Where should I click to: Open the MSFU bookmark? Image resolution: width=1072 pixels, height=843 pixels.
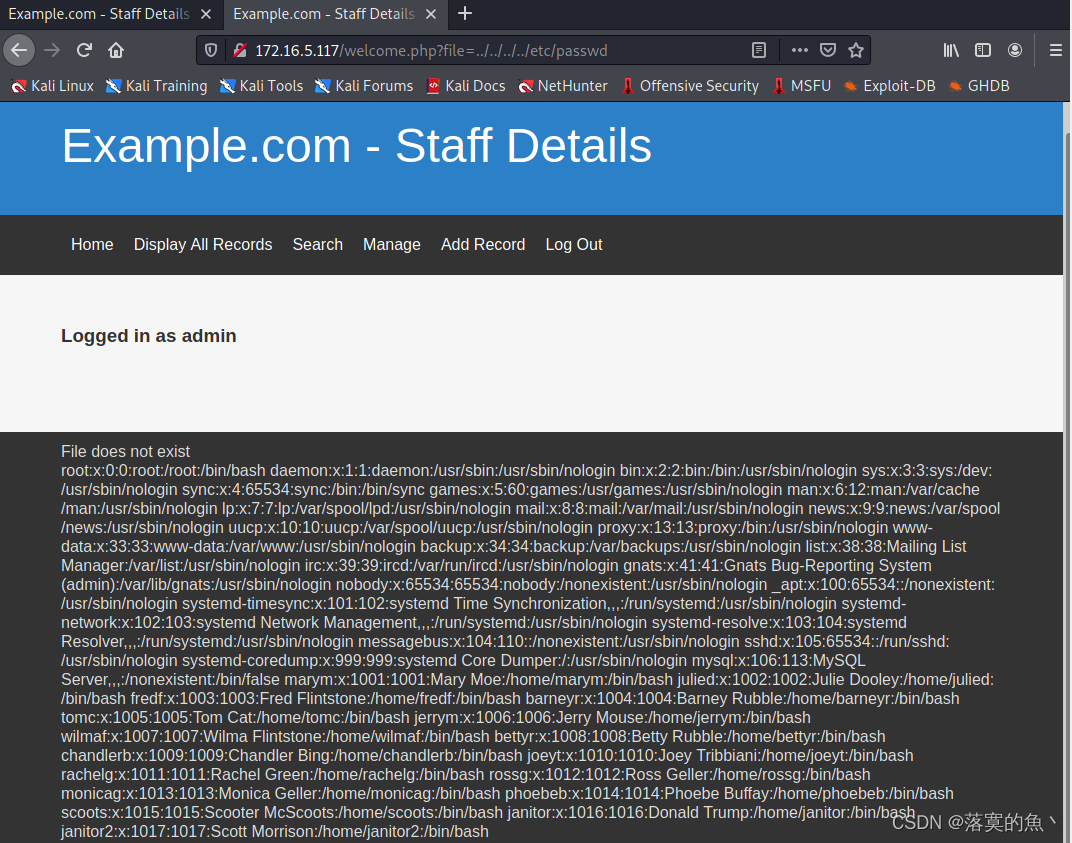pos(801,86)
